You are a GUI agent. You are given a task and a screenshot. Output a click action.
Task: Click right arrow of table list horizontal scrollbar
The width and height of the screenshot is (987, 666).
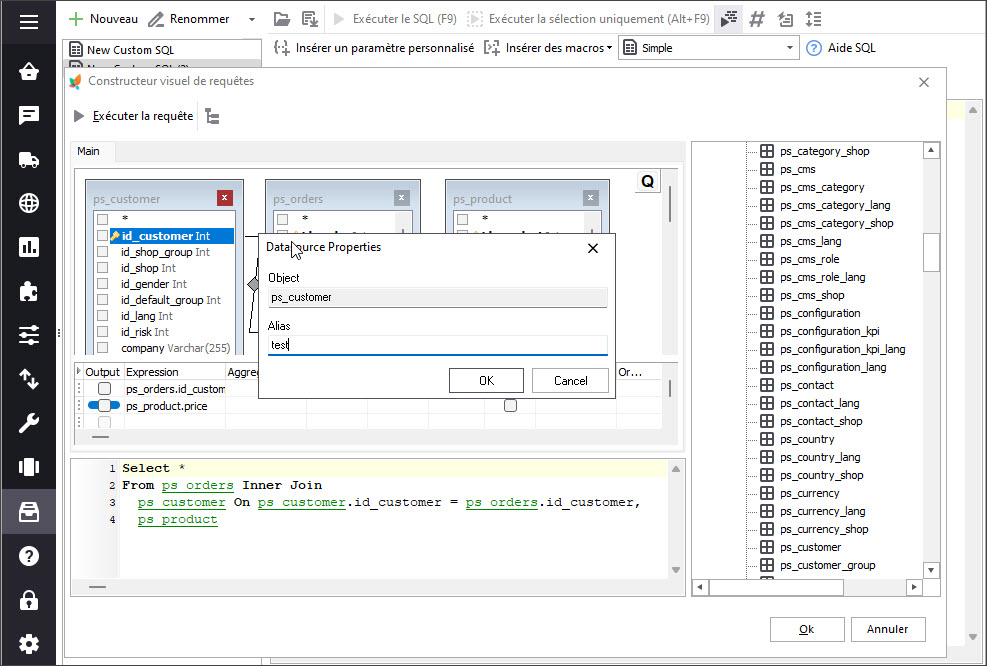pyautogui.click(x=914, y=587)
